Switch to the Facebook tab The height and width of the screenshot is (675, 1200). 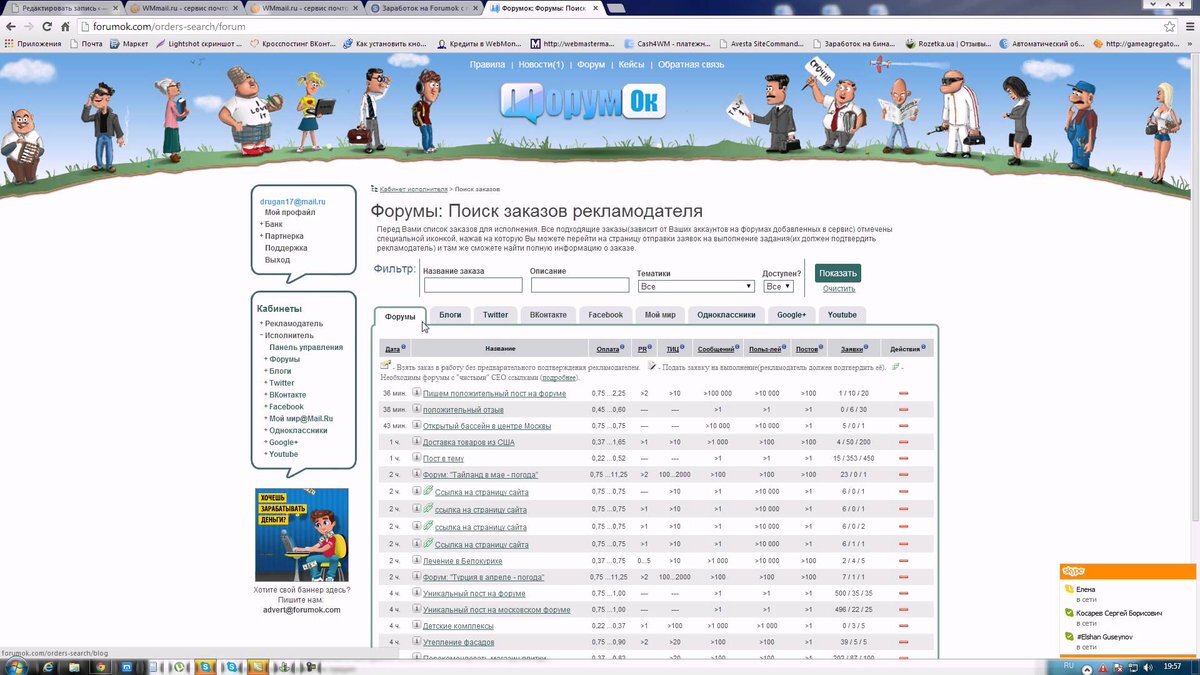[606, 315]
